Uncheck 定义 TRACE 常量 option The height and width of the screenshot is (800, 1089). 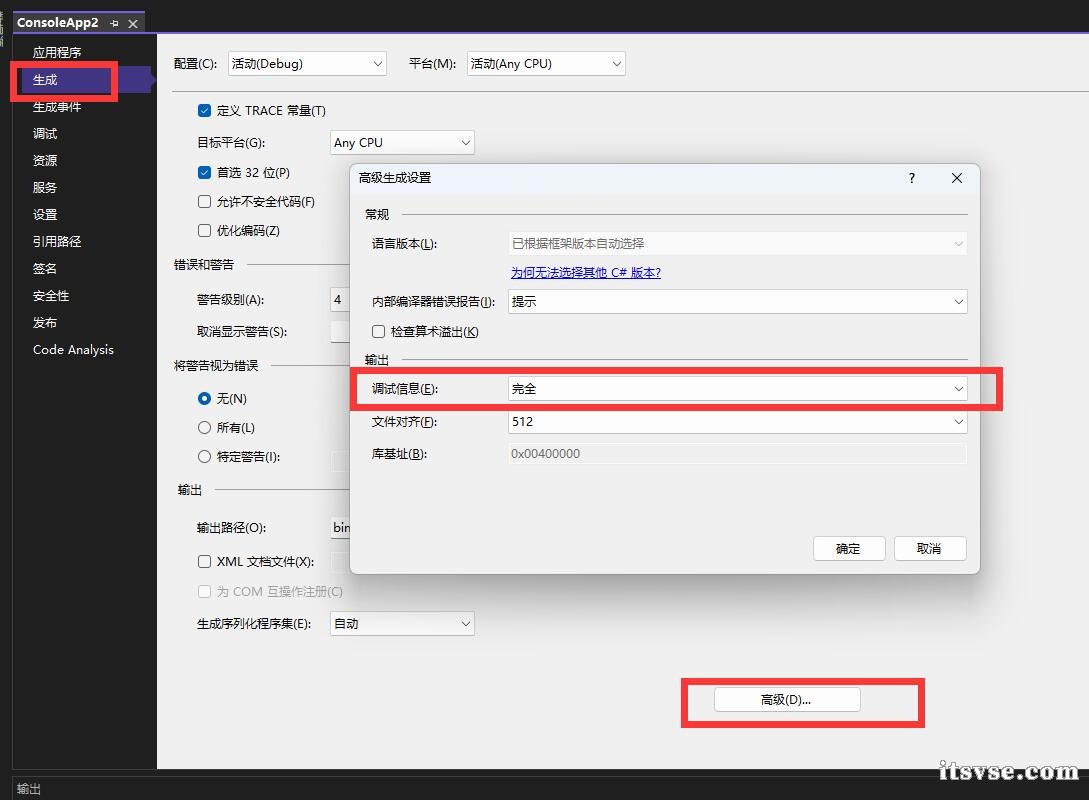click(205, 111)
